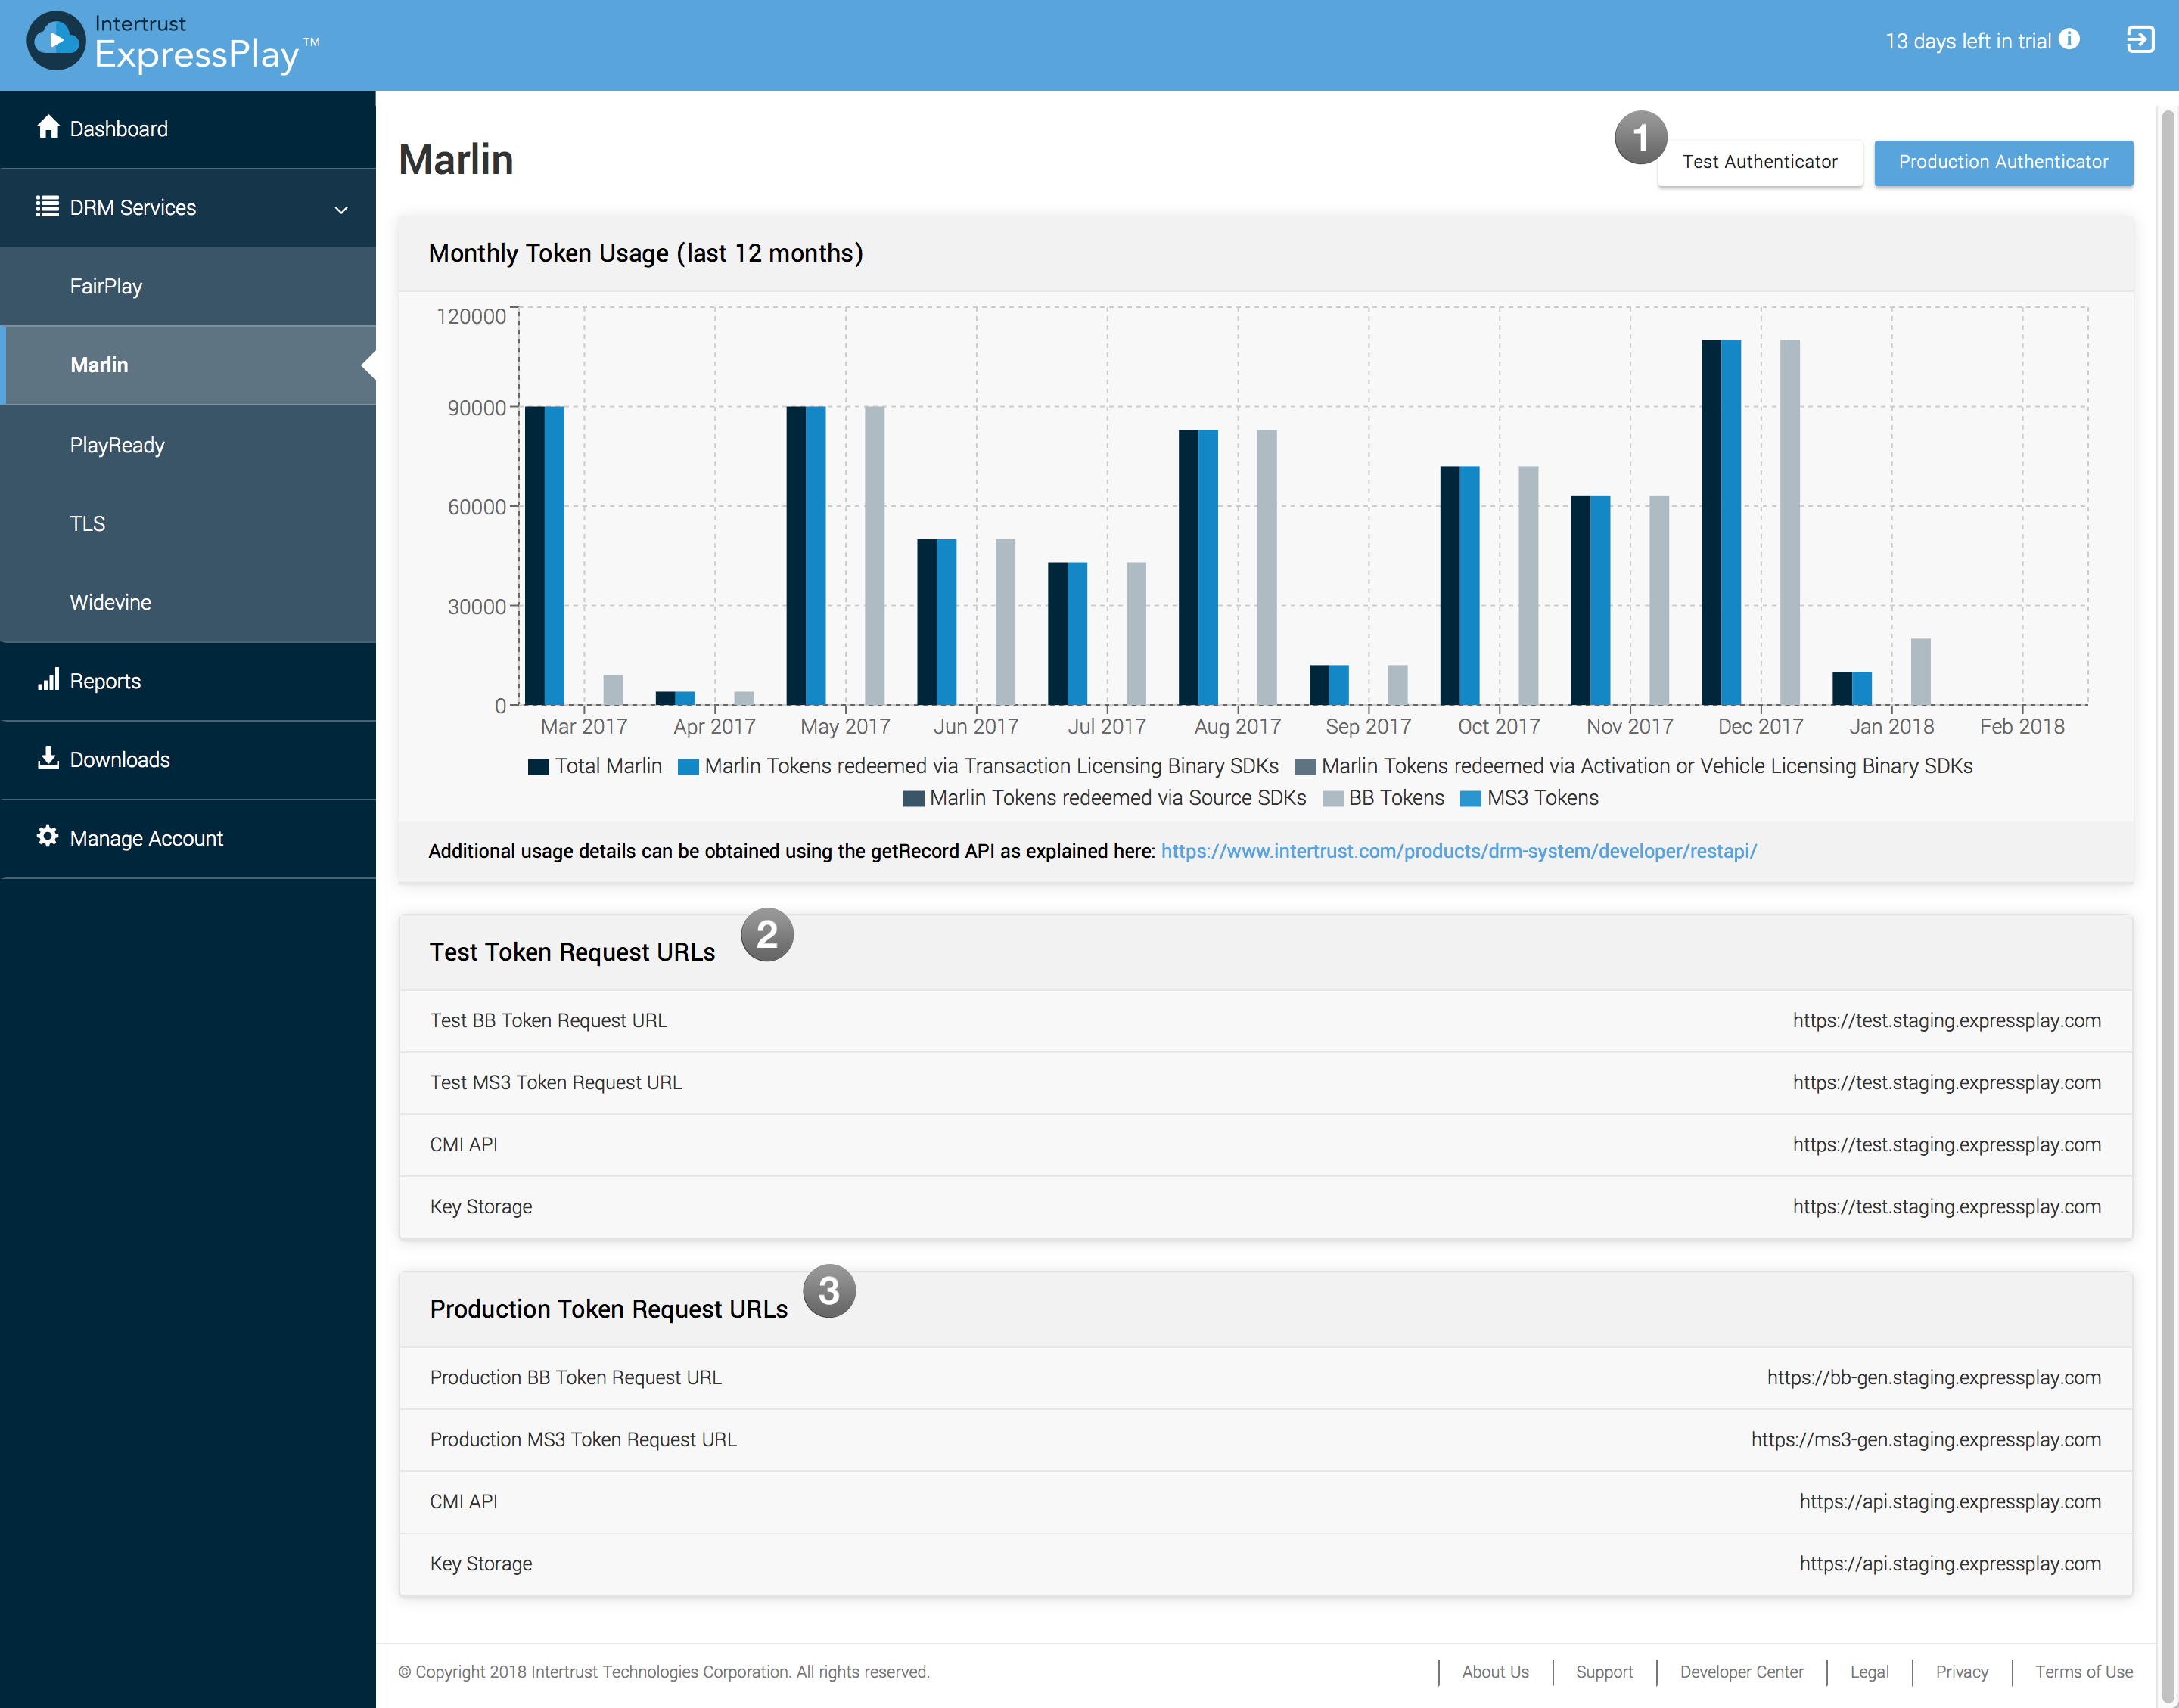2179x1708 pixels.
Task: Click the Downloads arrow icon
Action: point(48,758)
